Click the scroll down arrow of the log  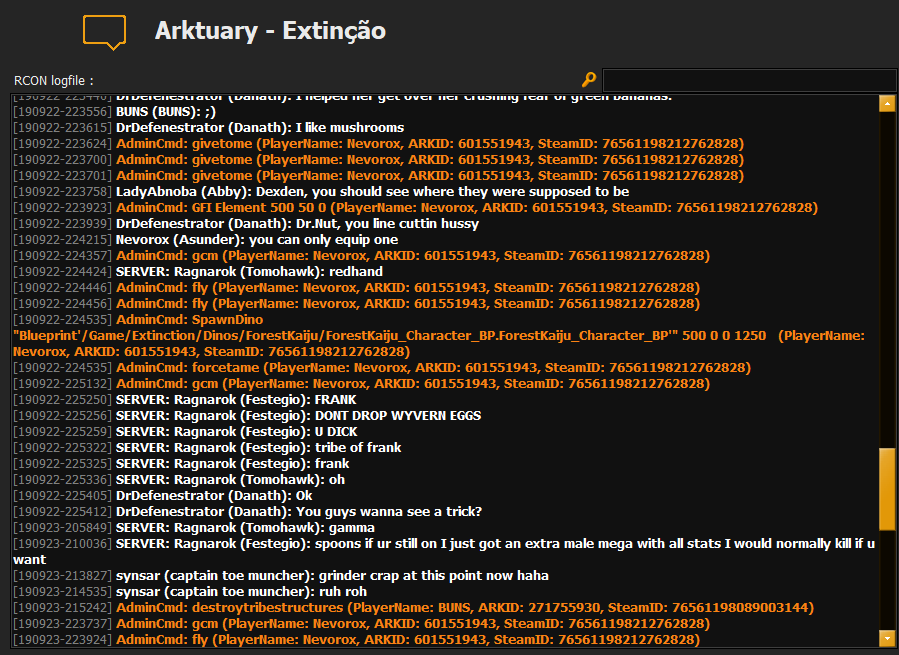point(886,637)
